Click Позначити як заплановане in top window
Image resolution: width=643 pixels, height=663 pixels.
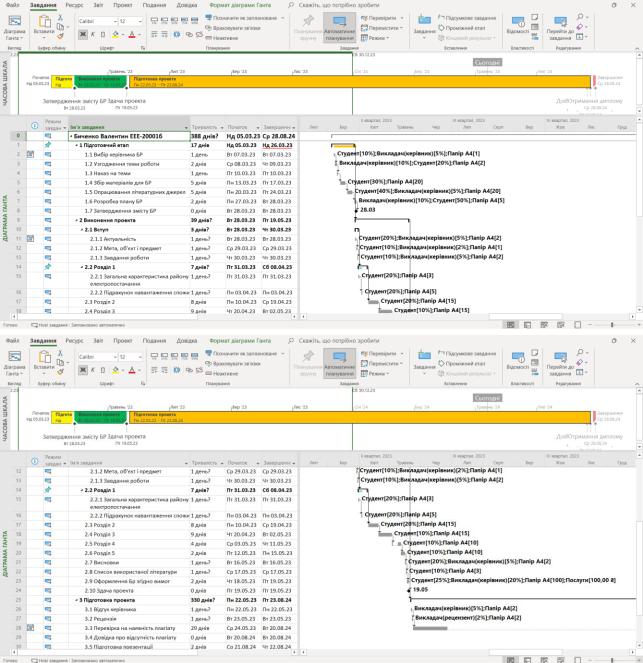pos(241,18)
